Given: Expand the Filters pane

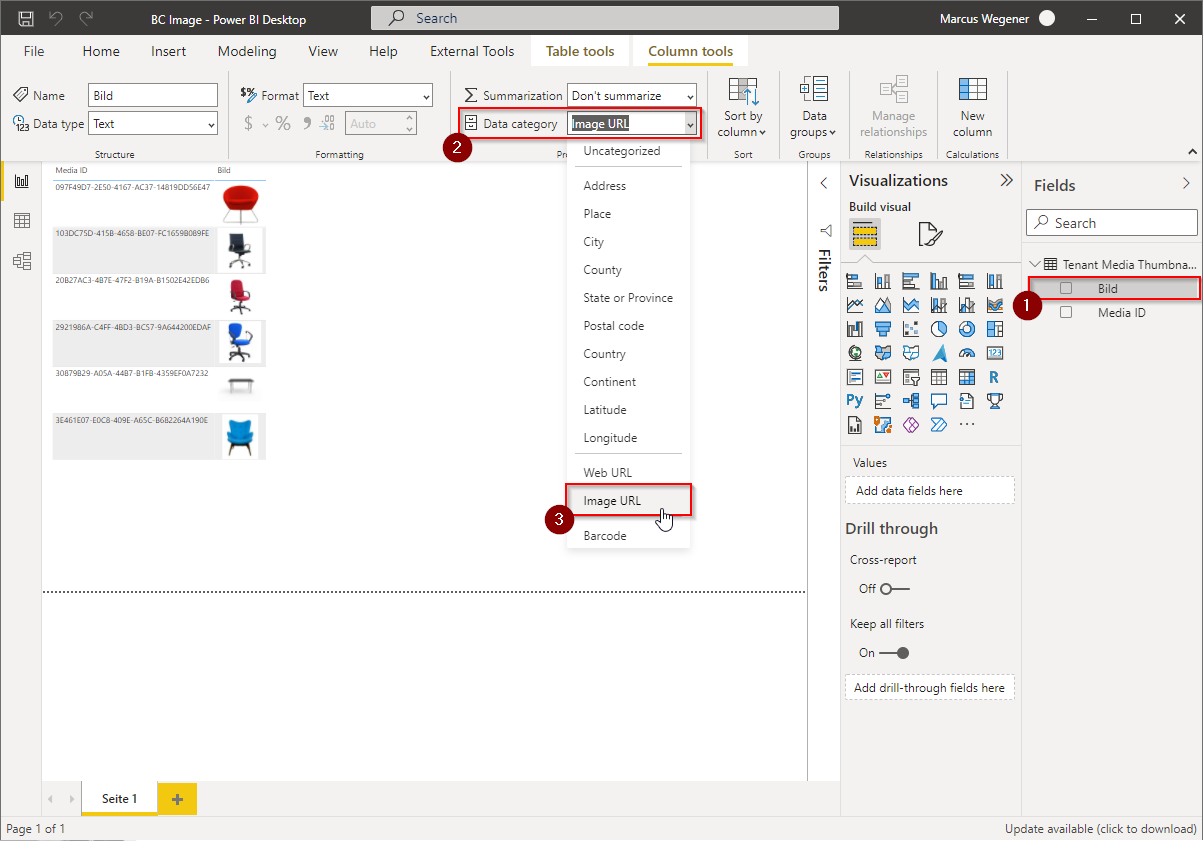Looking at the screenshot, I should tap(824, 183).
